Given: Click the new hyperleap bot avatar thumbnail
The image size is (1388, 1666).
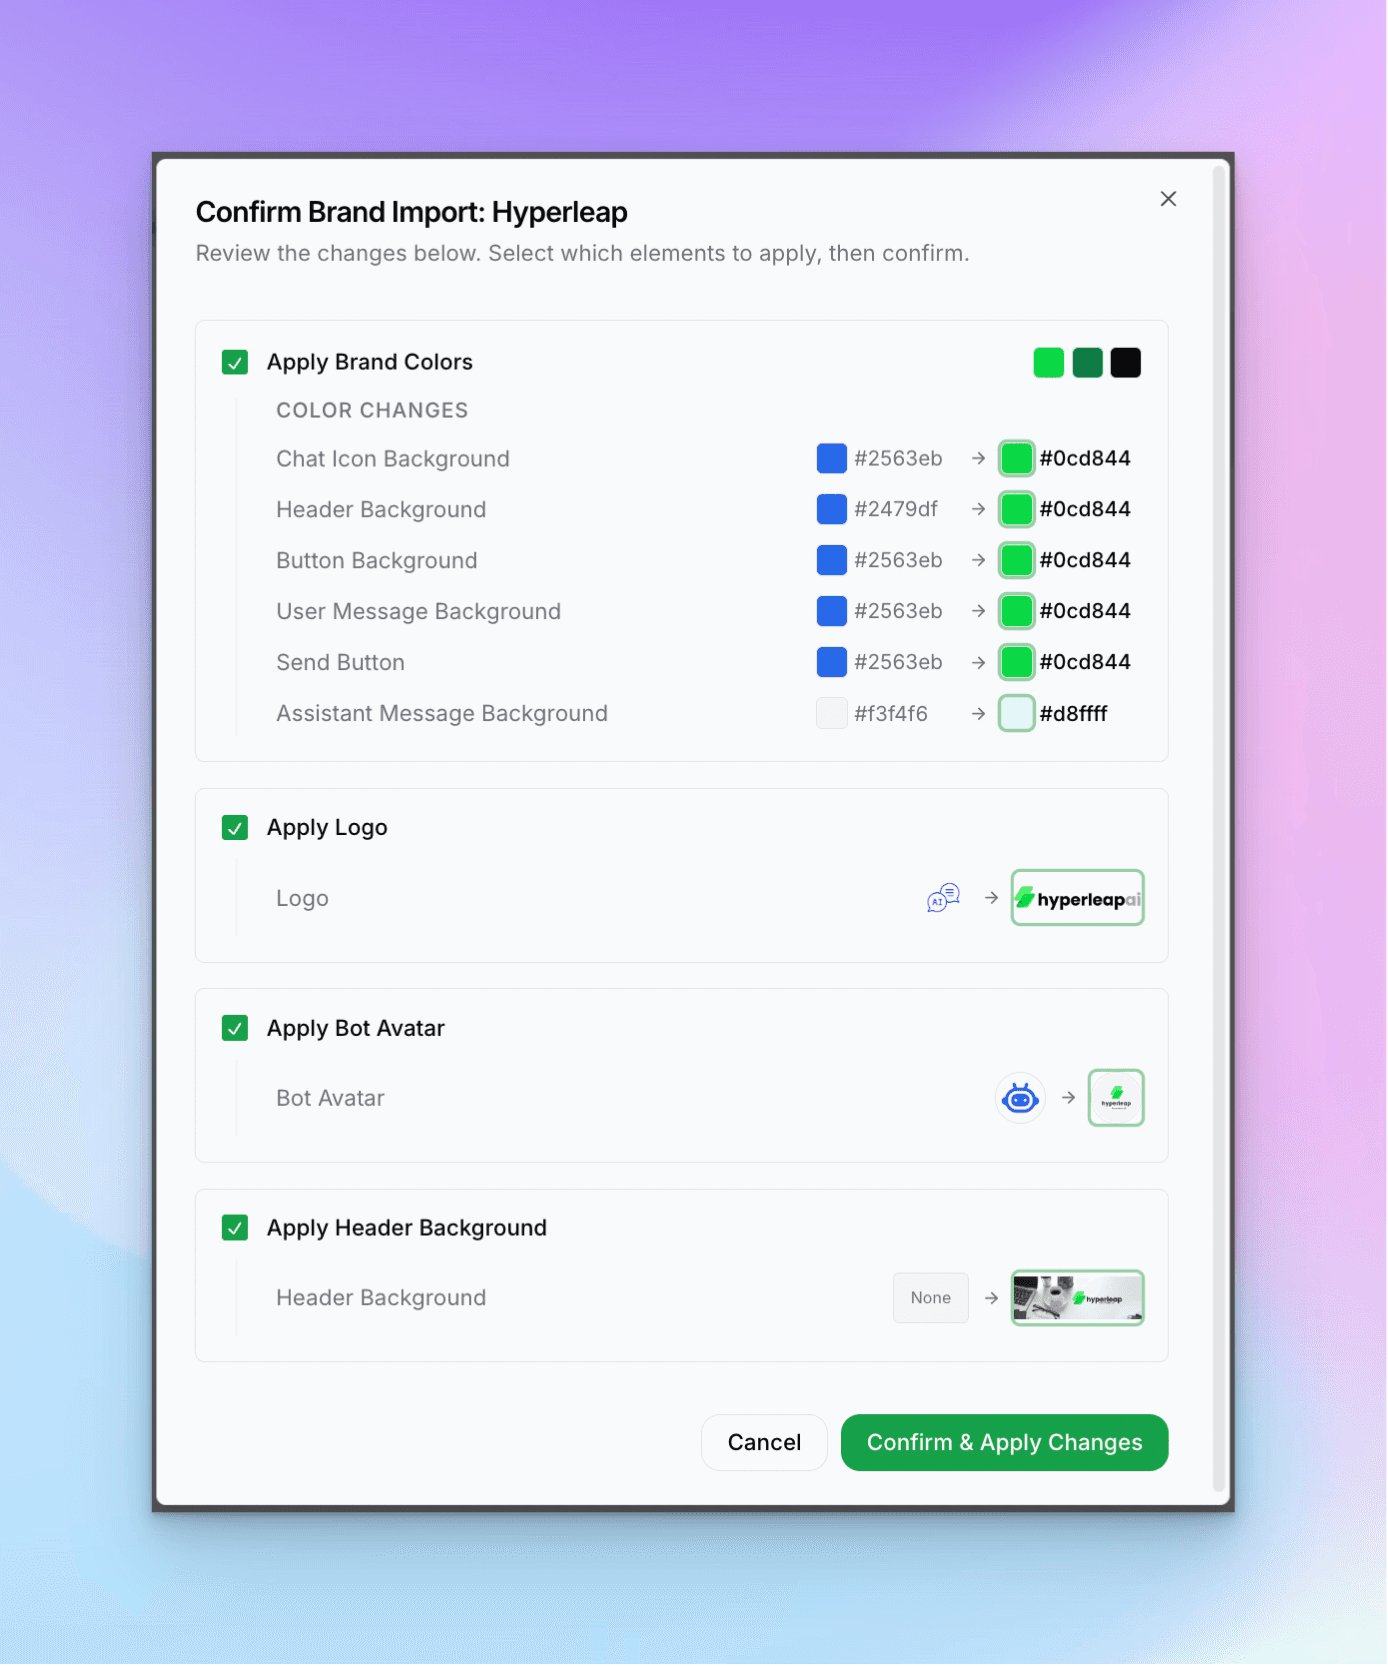Looking at the screenshot, I should (1116, 1098).
